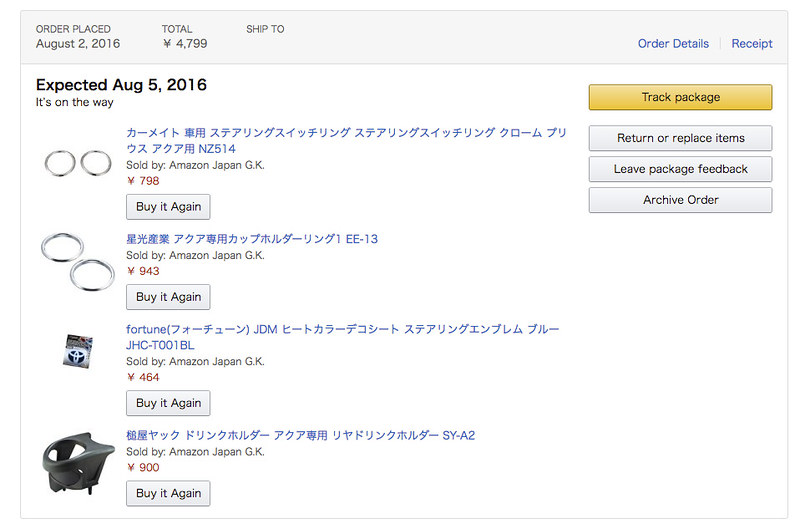Click the chrome steering switch rings thumbnail

[x=78, y=162]
